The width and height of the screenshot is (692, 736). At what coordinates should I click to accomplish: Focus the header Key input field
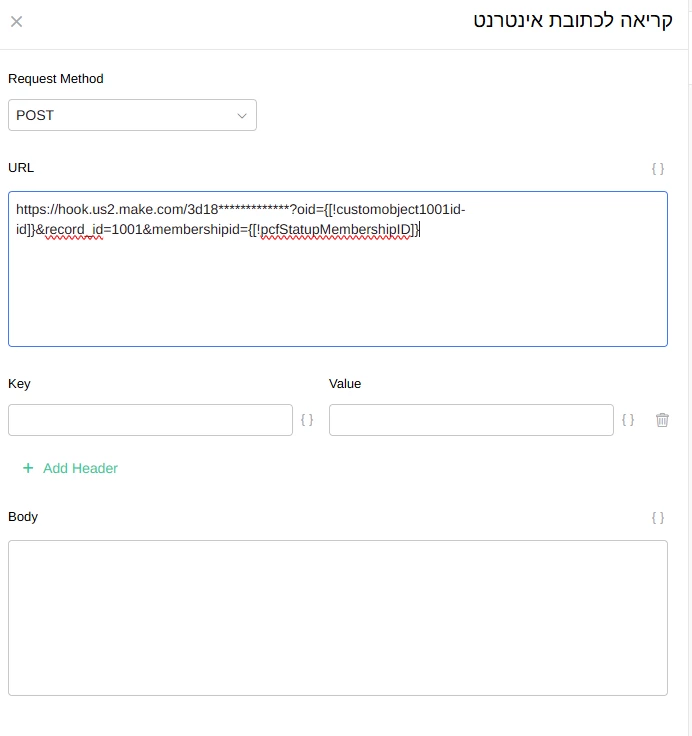[150, 420]
